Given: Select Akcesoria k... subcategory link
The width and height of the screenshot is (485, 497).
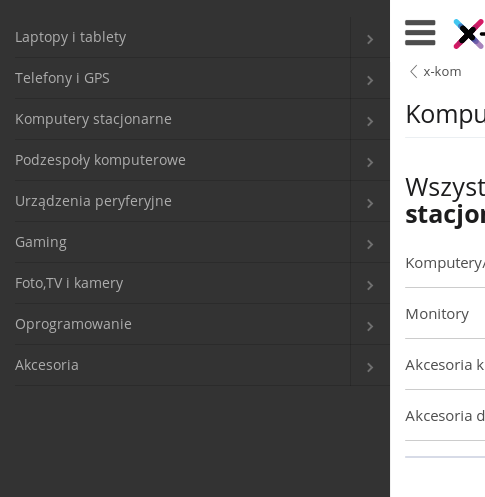Looking at the screenshot, I should (x=445, y=365).
